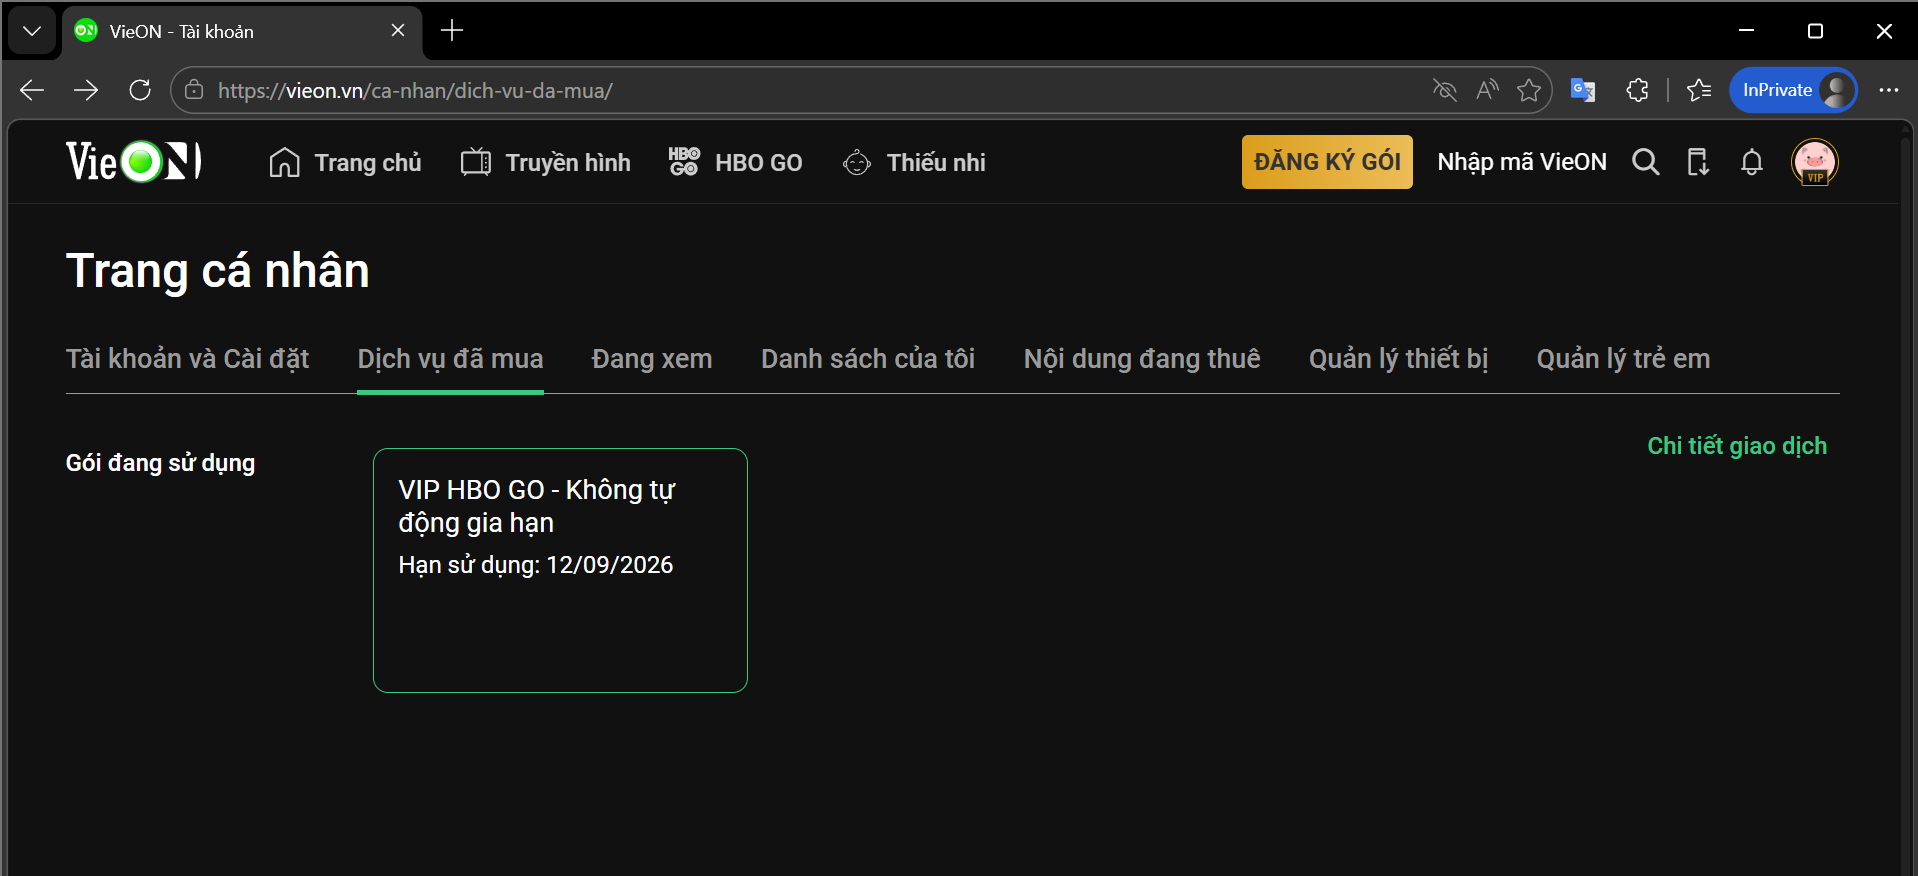Open browser Settings and more menu
This screenshot has width=1918, height=876.
[x=1888, y=90]
